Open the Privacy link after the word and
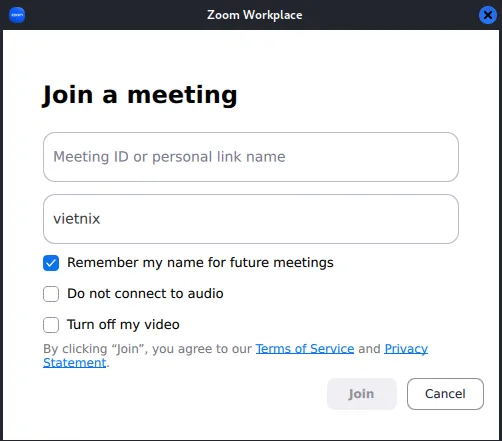 click(x=406, y=349)
